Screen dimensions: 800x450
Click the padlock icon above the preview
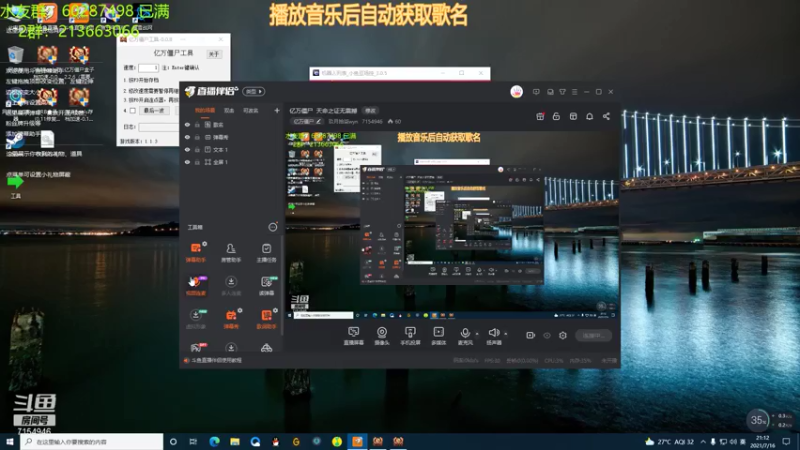coord(556,116)
